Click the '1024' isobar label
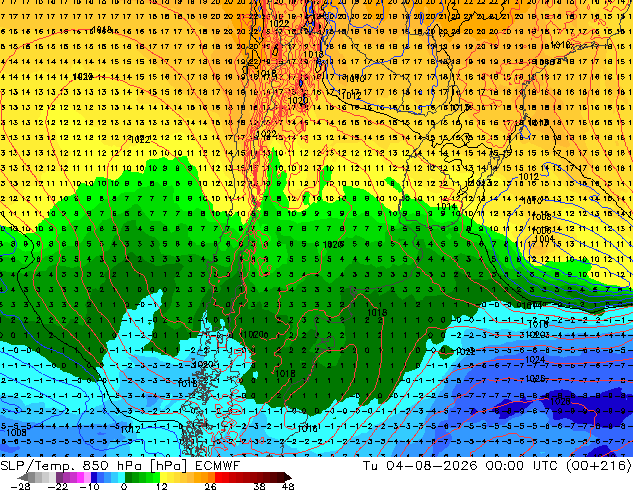The height and width of the screenshot is (490, 634). (x=535, y=359)
